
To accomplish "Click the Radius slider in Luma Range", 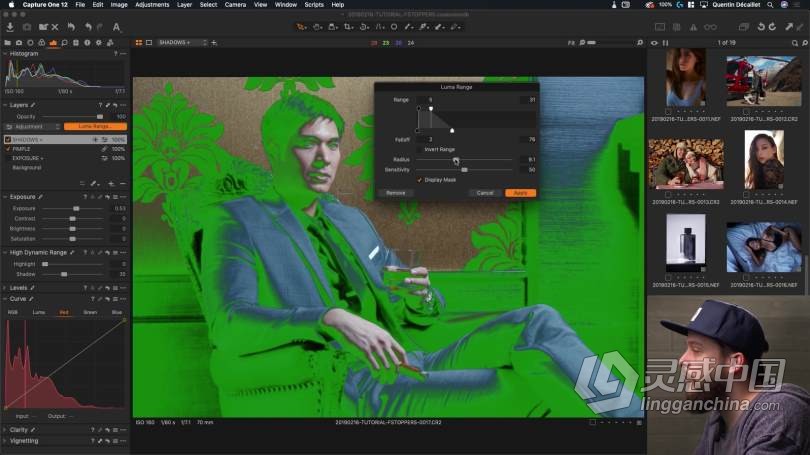I will [464, 160].
